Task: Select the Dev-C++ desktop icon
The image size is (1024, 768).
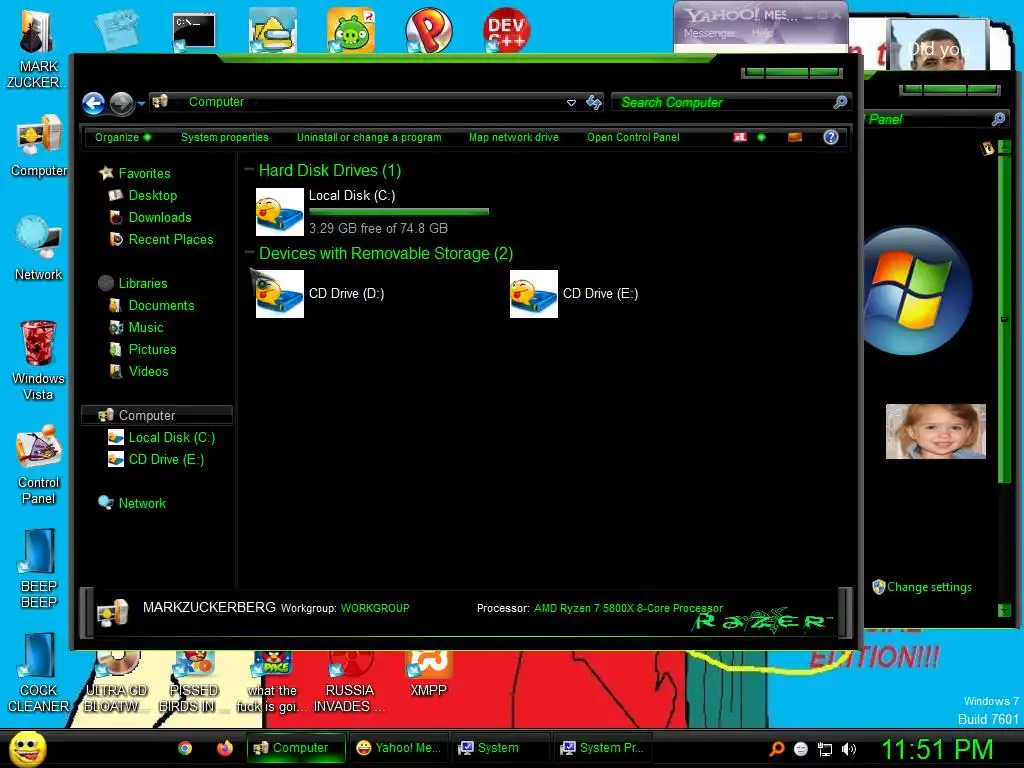Action: click(x=507, y=29)
